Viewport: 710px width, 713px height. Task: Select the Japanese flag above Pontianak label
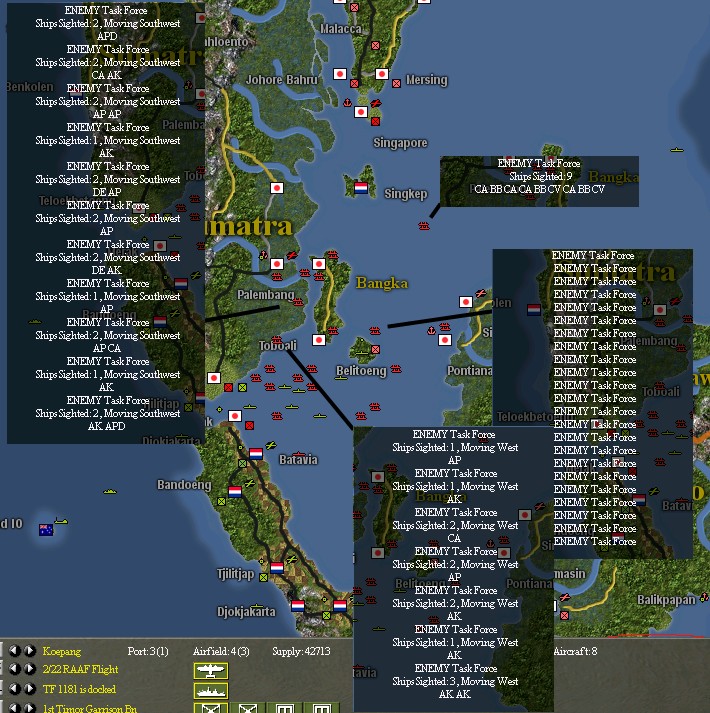pos(445,340)
